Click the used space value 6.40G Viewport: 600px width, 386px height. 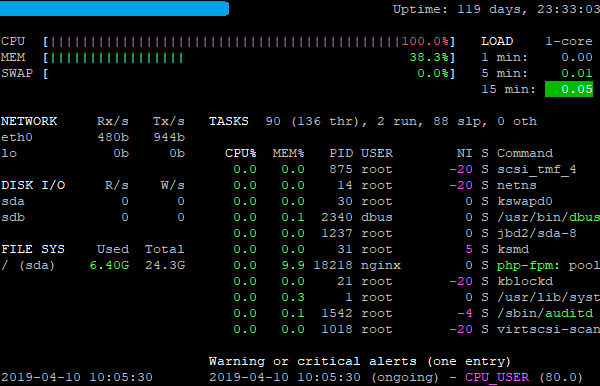click(109, 265)
